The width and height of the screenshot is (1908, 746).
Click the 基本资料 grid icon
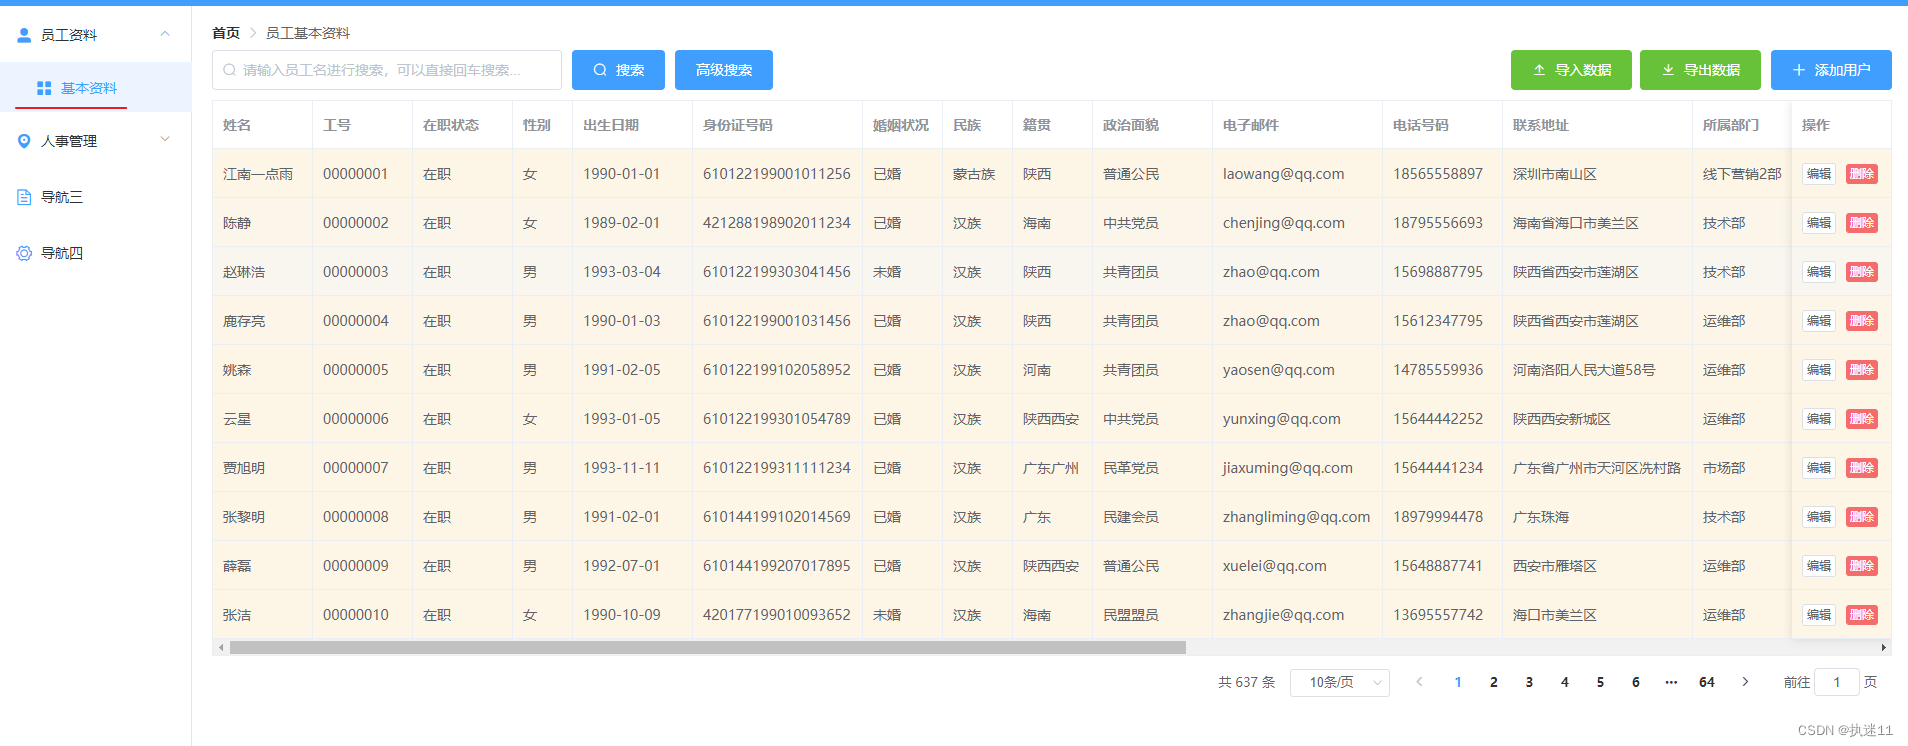[44, 88]
